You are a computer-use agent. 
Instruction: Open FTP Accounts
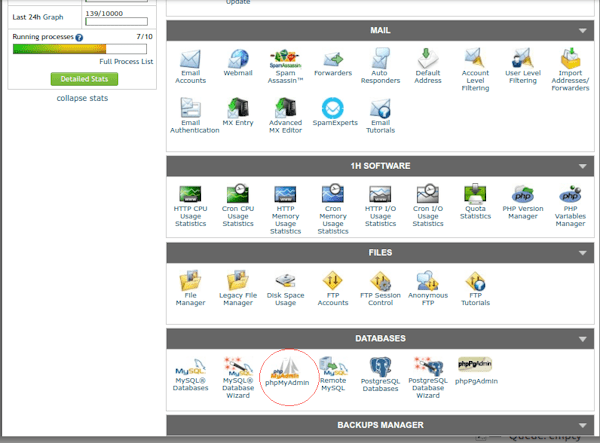click(x=333, y=288)
